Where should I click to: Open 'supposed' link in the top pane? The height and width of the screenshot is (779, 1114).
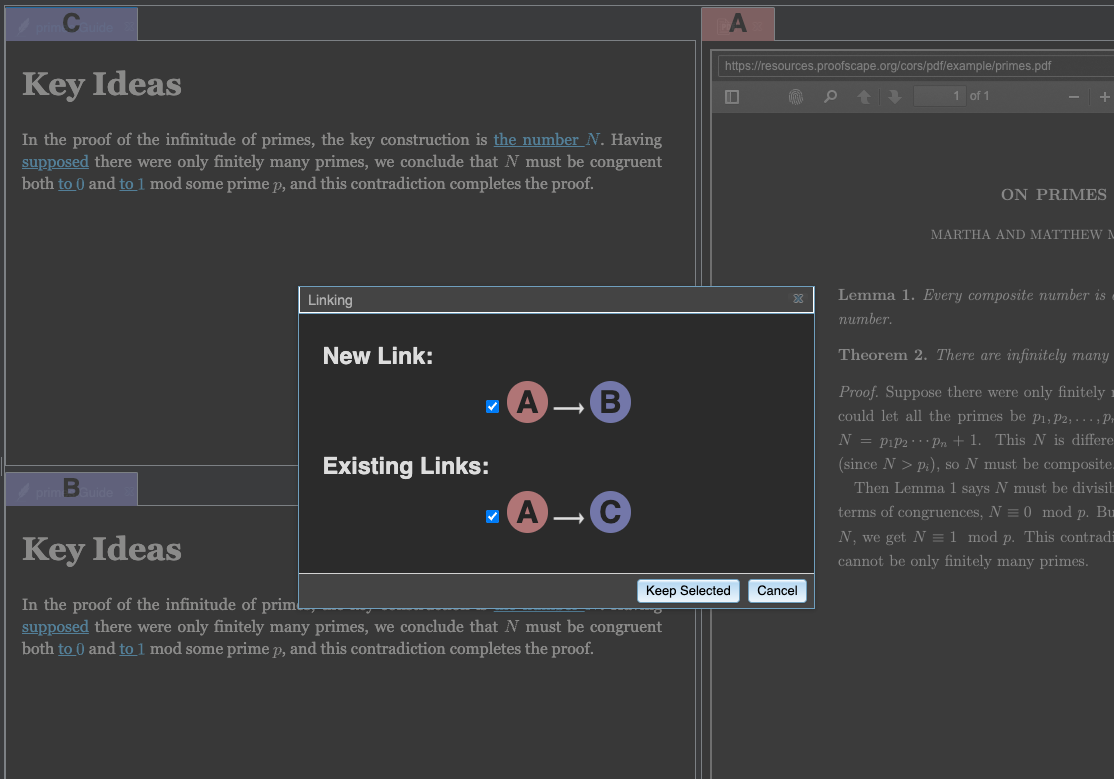[x=55, y=162]
